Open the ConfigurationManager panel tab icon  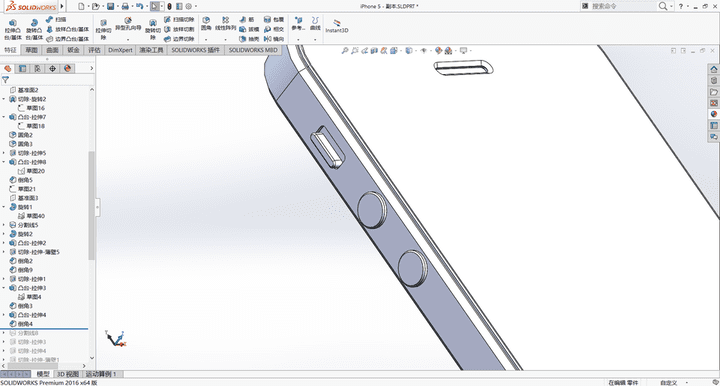37,68
